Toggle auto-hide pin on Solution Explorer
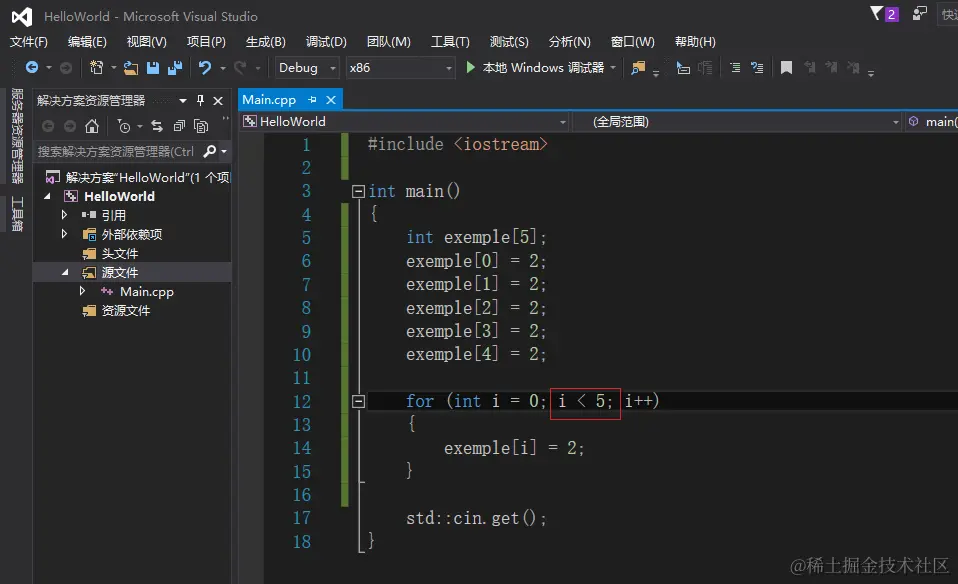Screen dimensions: 958x584 pos(200,100)
